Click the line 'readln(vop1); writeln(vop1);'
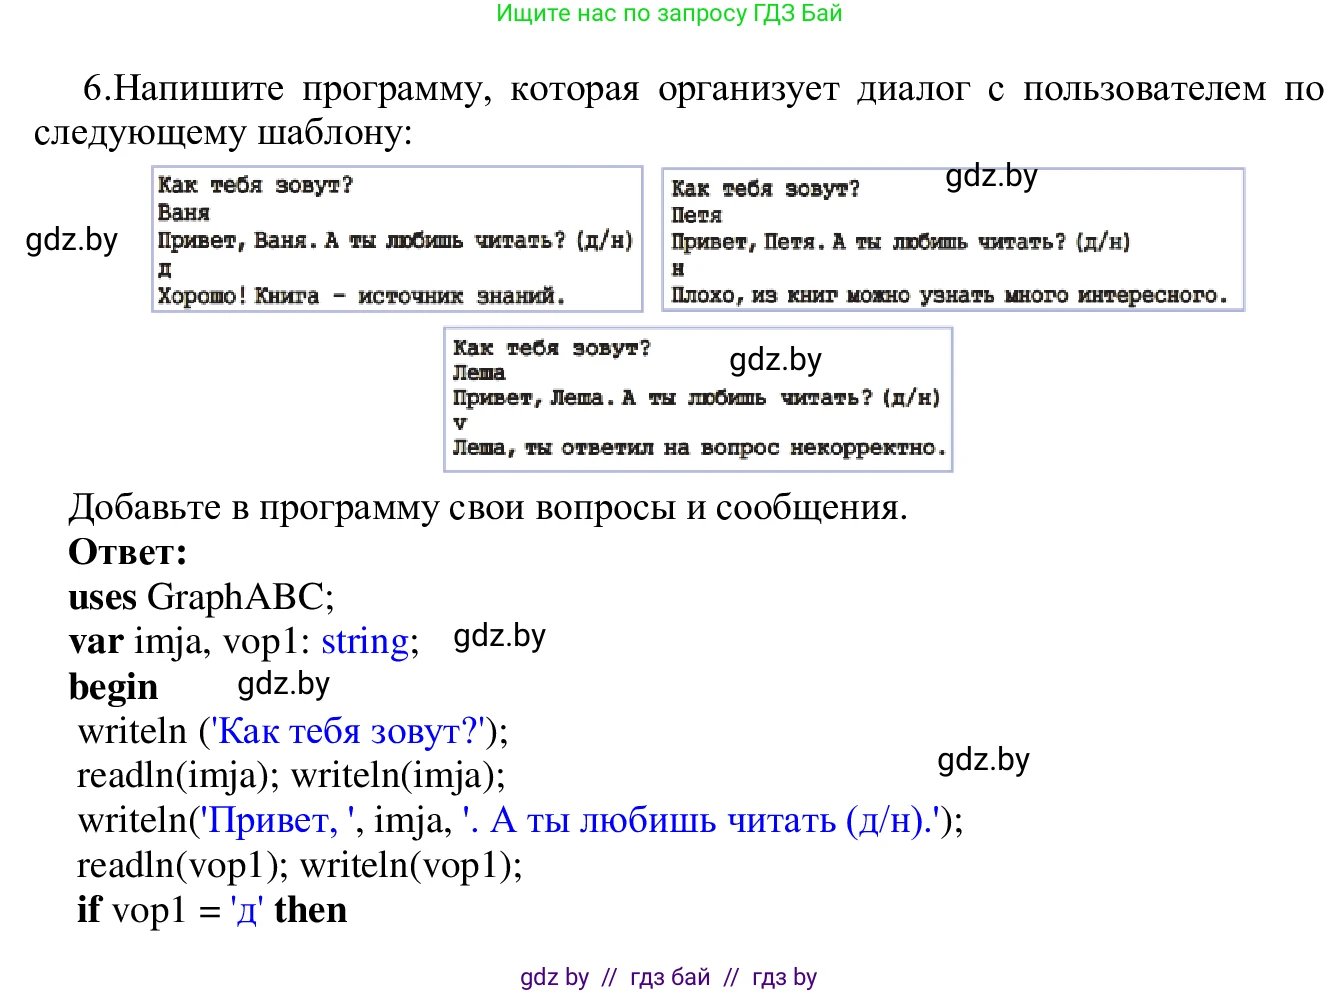1341x994 pixels. pos(301,864)
